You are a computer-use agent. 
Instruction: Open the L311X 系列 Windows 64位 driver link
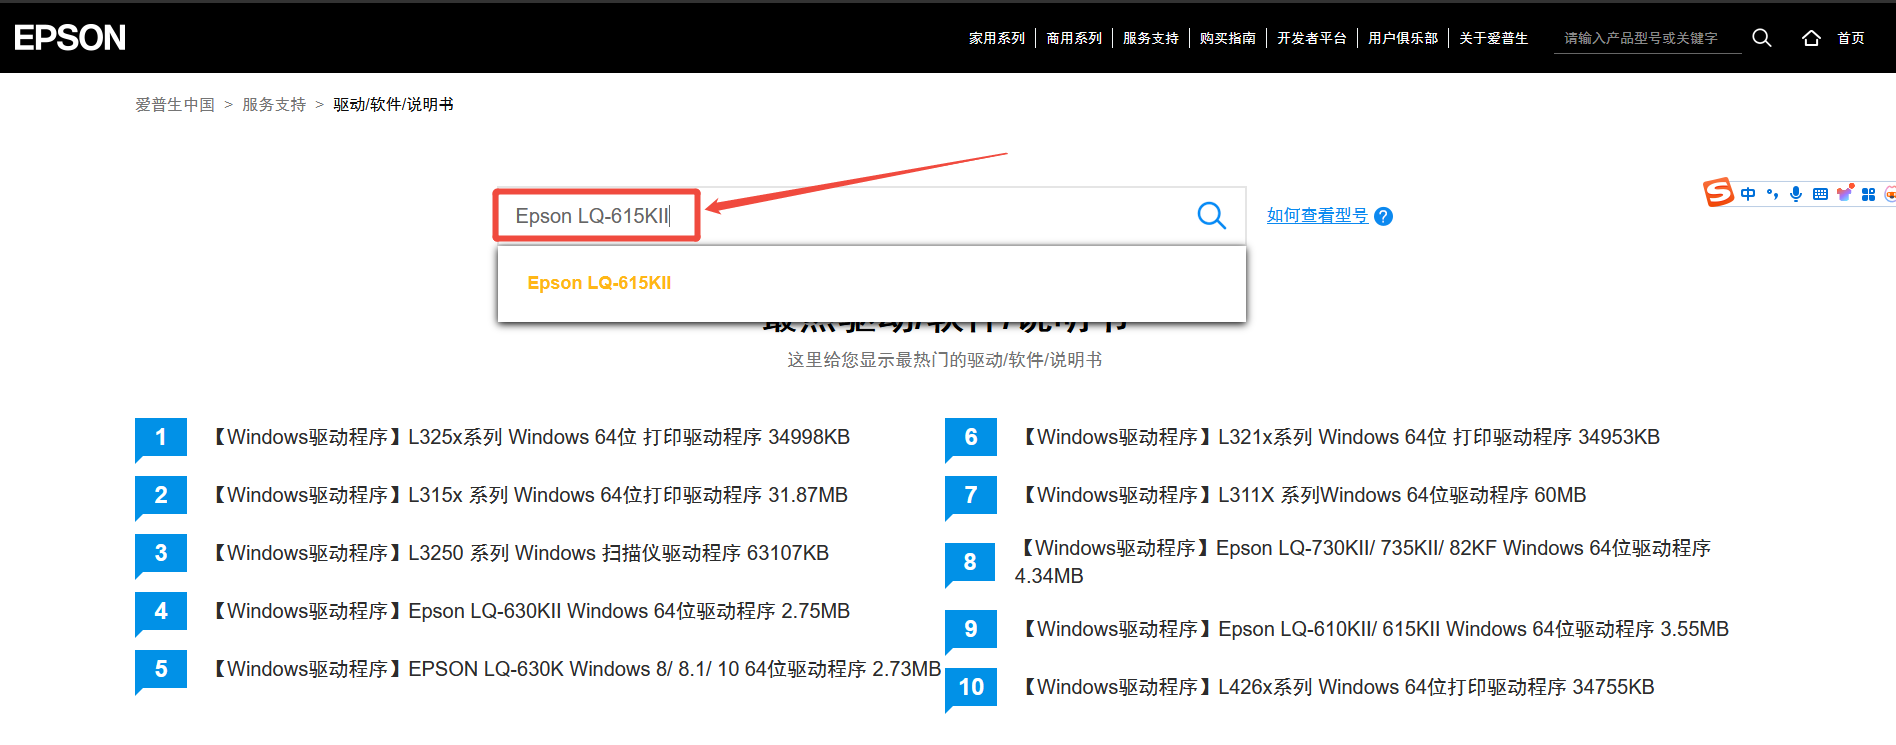coord(1302,495)
